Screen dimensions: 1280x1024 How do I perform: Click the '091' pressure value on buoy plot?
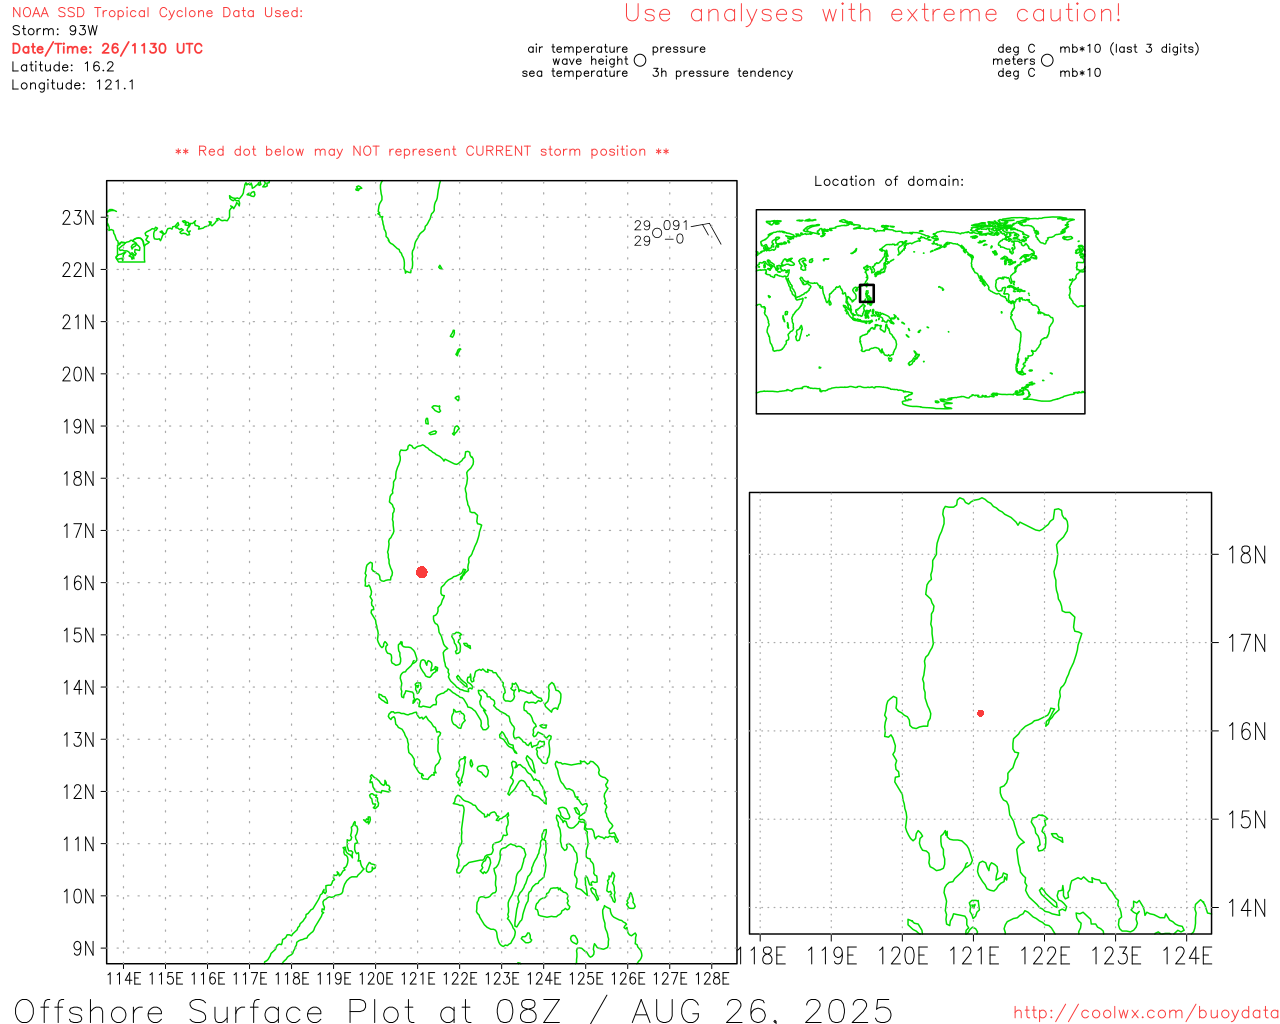(676, 226)
